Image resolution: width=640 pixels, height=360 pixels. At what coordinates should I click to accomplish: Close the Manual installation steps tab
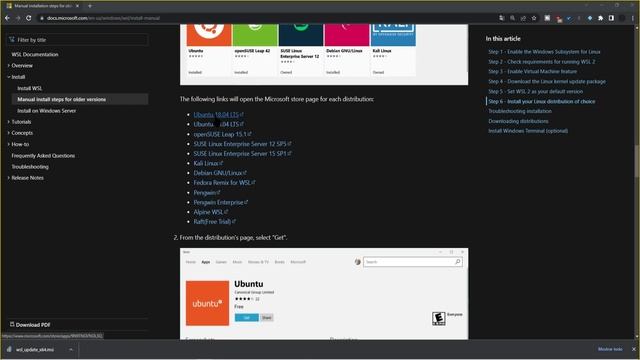pos(78,6)
